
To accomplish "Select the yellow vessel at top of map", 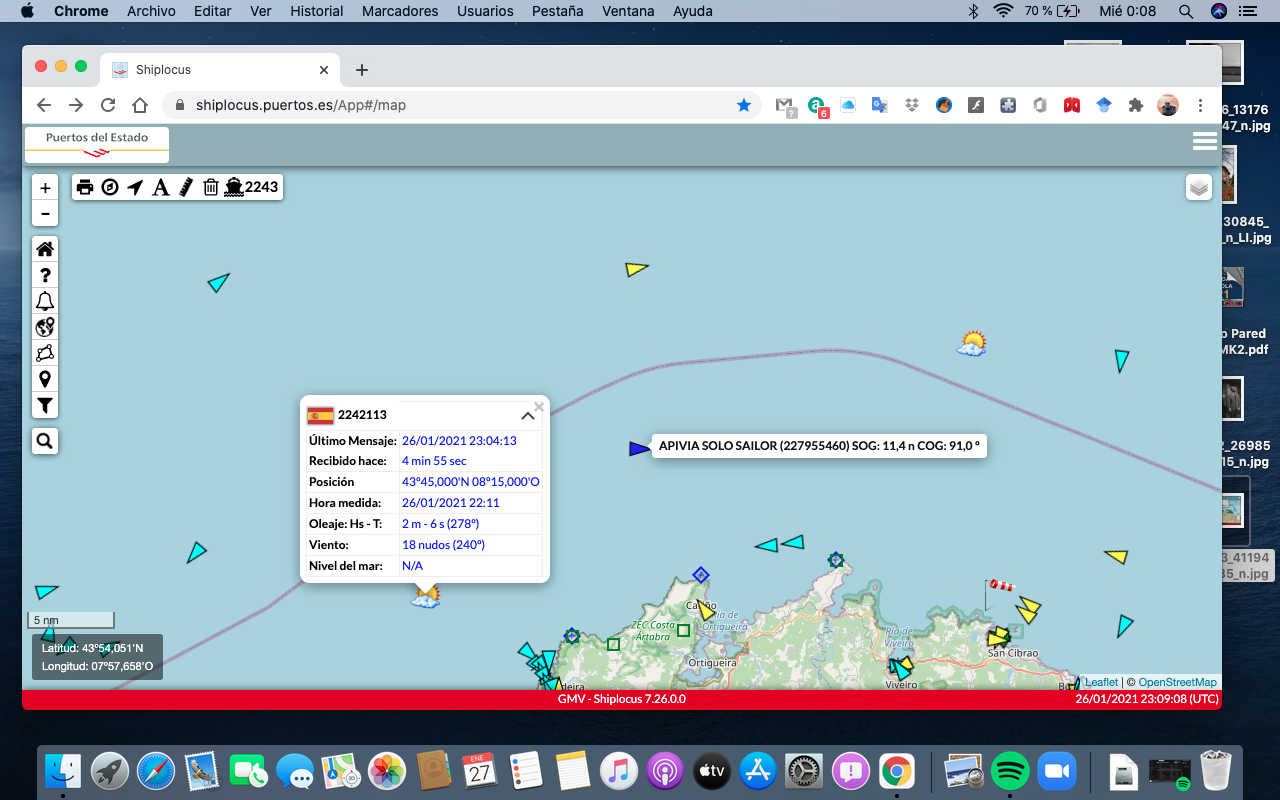I will tap(636, 269).
